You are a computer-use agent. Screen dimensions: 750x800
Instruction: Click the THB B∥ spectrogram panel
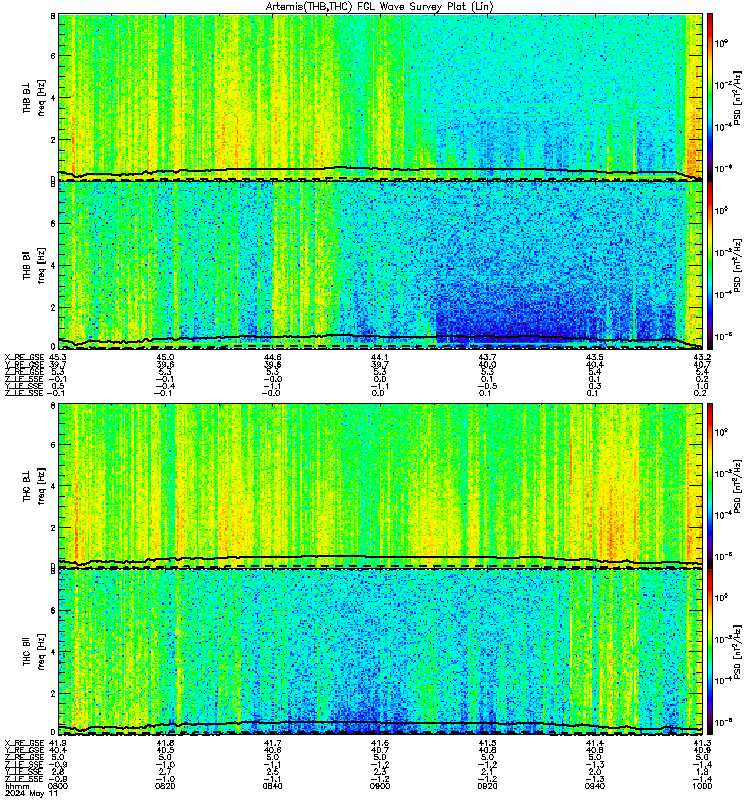pyautogui.click(x=381, y=265)
